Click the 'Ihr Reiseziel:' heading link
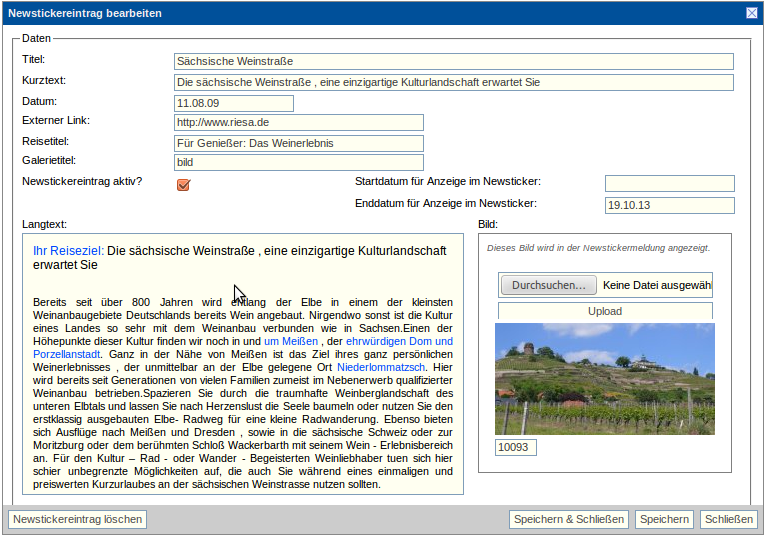Viewport: 772px width, 538px height. point(68,251)
